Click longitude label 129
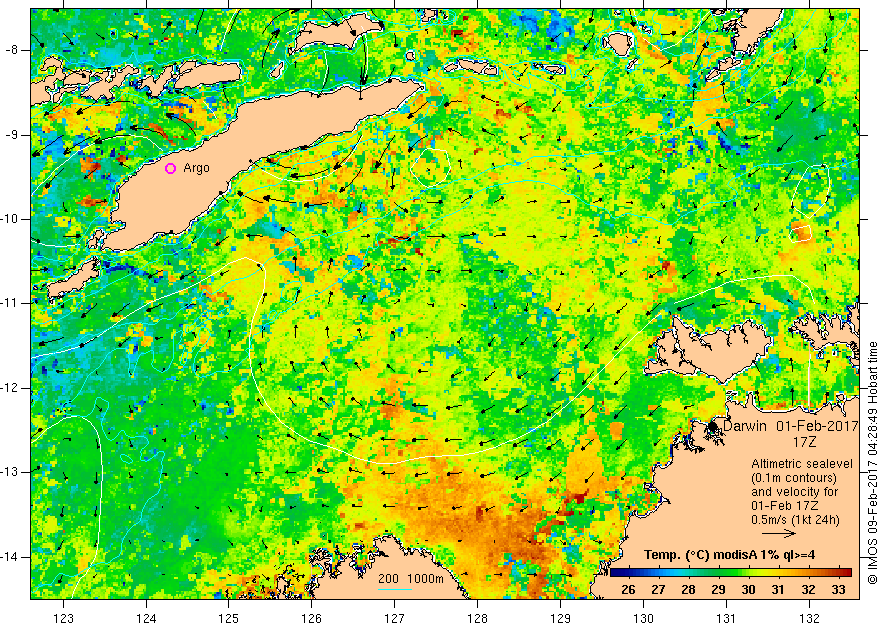Image resolution: width=880 pixels, height=630 pixels. tap(561, 618)
